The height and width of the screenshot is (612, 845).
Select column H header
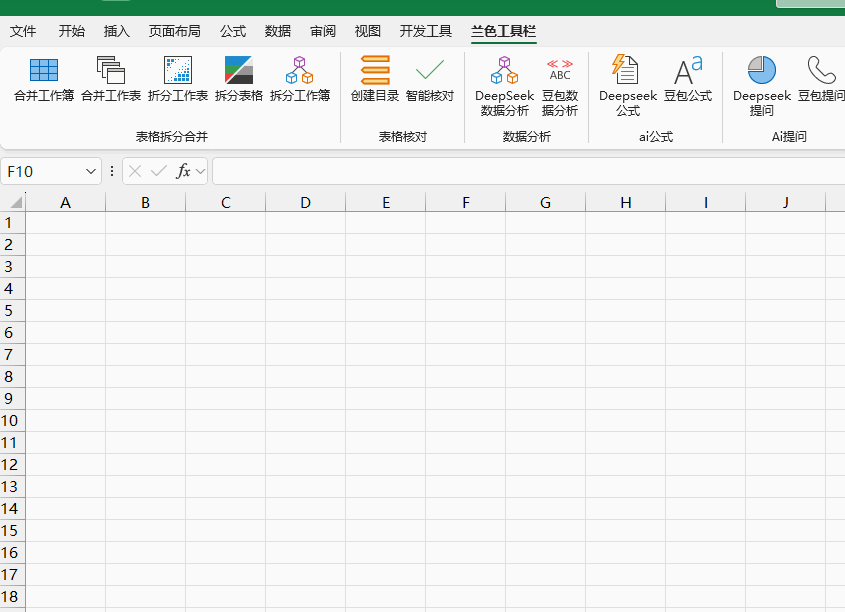pyautogui.click(x=626, y=203)
